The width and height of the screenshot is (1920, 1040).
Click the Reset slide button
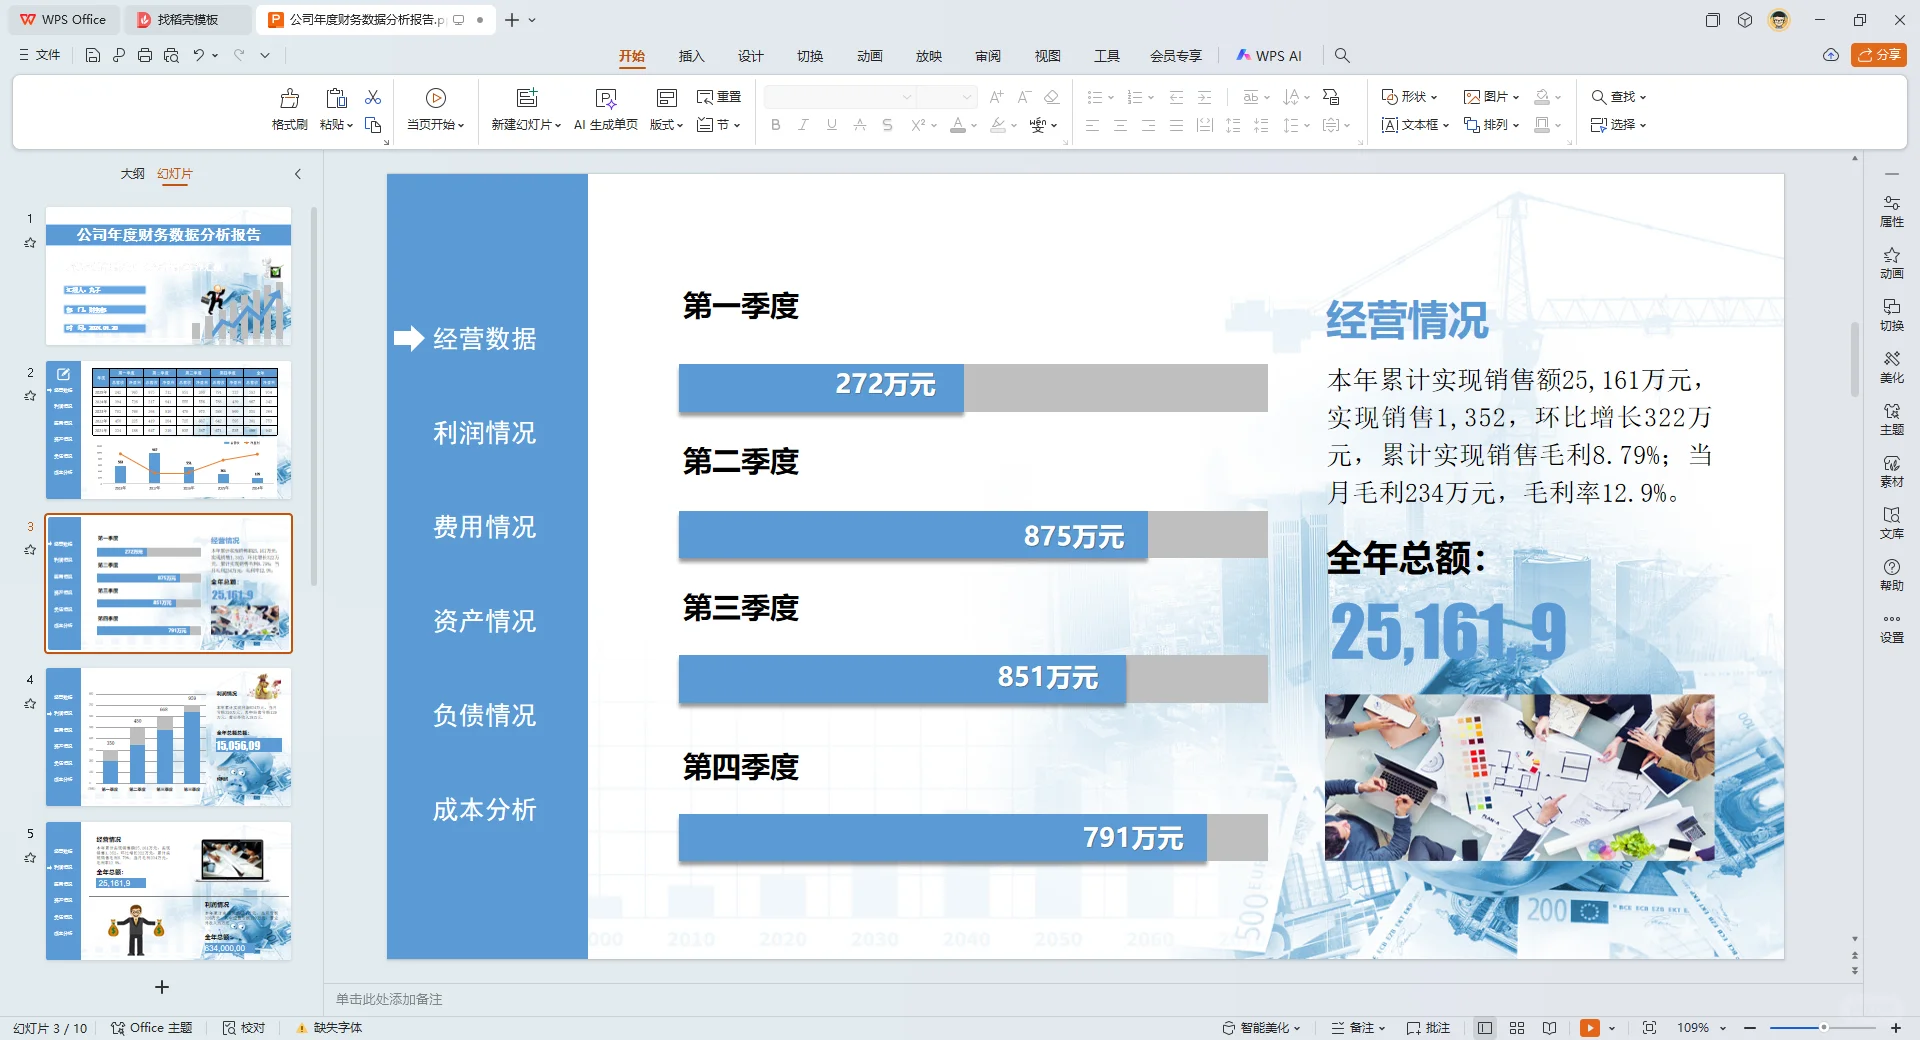point(719,97)
